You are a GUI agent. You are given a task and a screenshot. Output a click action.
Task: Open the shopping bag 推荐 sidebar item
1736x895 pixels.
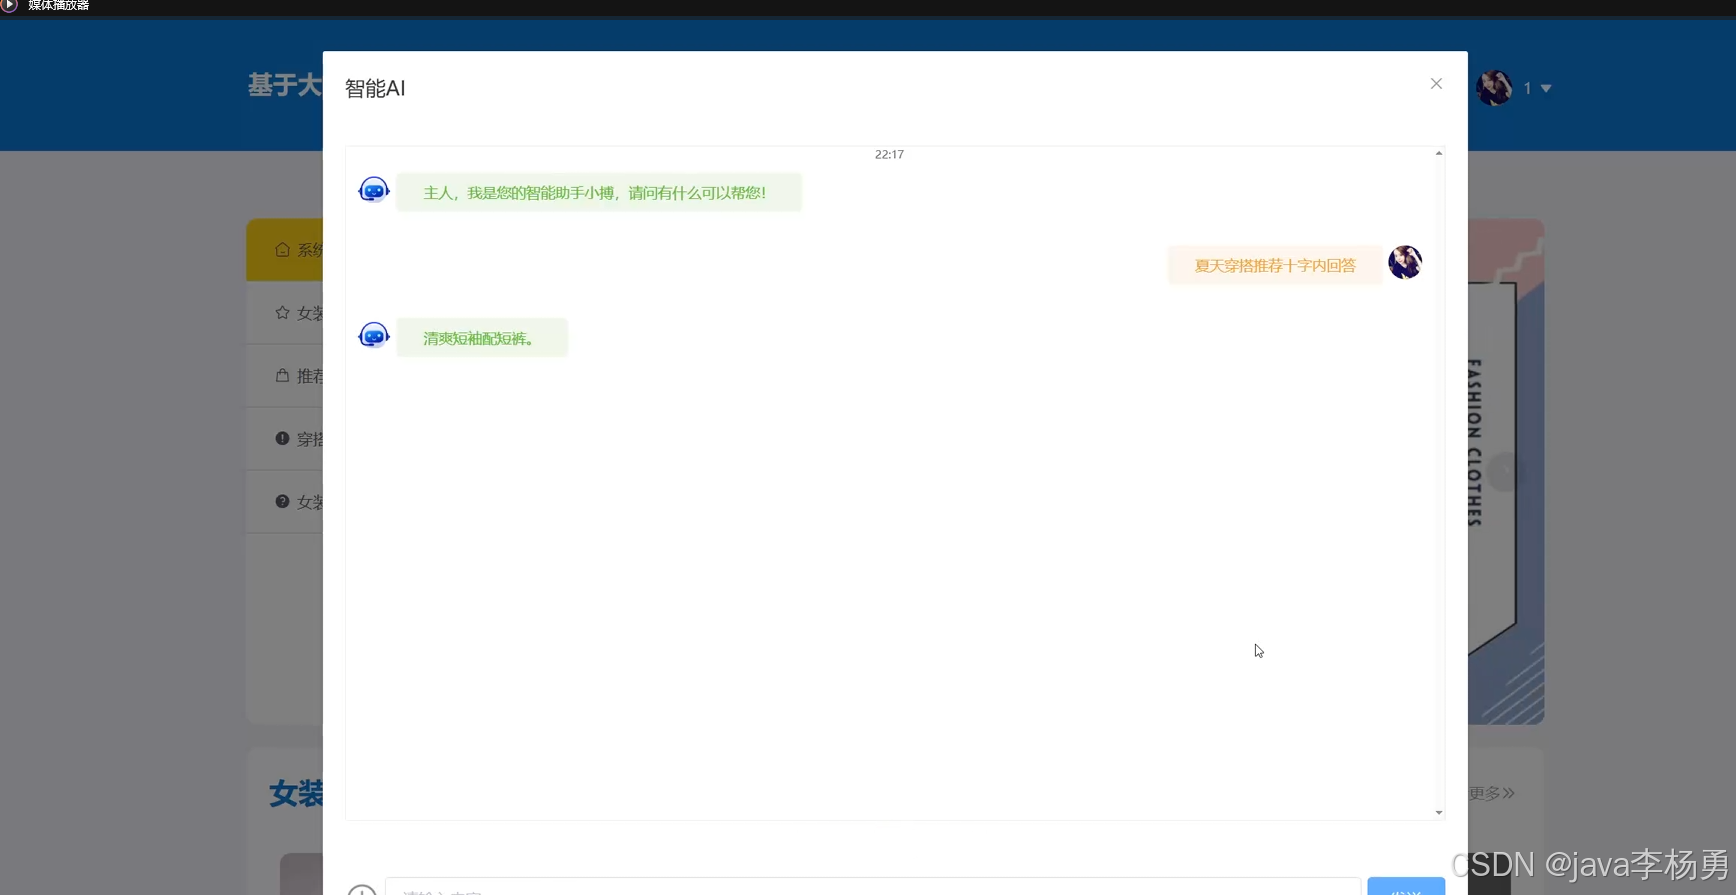coord(285,376)
